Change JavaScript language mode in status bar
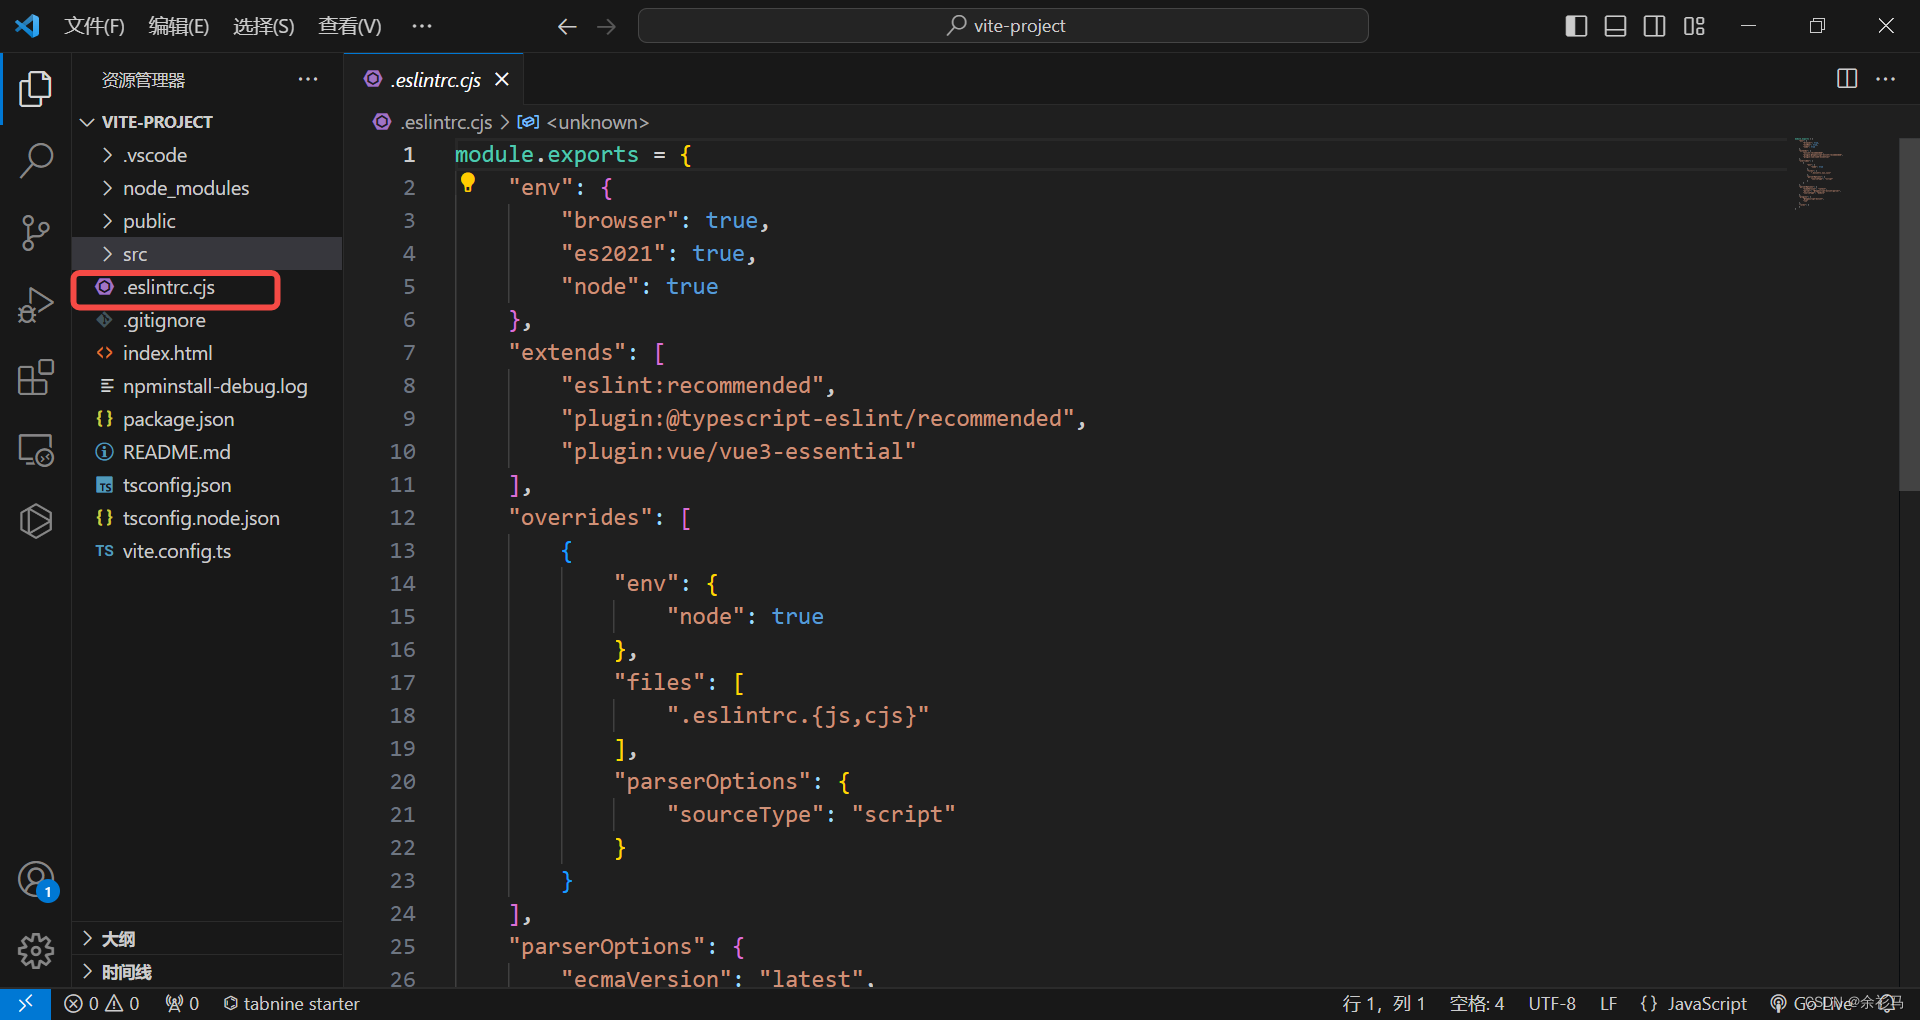 1706,1003
